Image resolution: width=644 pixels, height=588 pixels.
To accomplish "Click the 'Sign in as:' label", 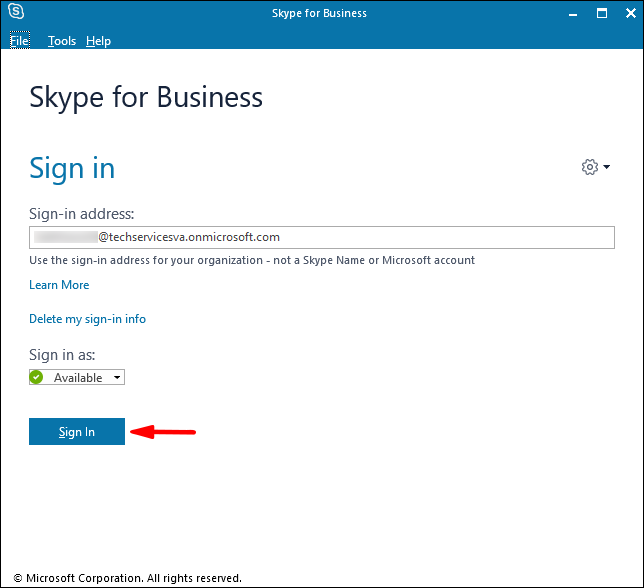I will (62, 355).
